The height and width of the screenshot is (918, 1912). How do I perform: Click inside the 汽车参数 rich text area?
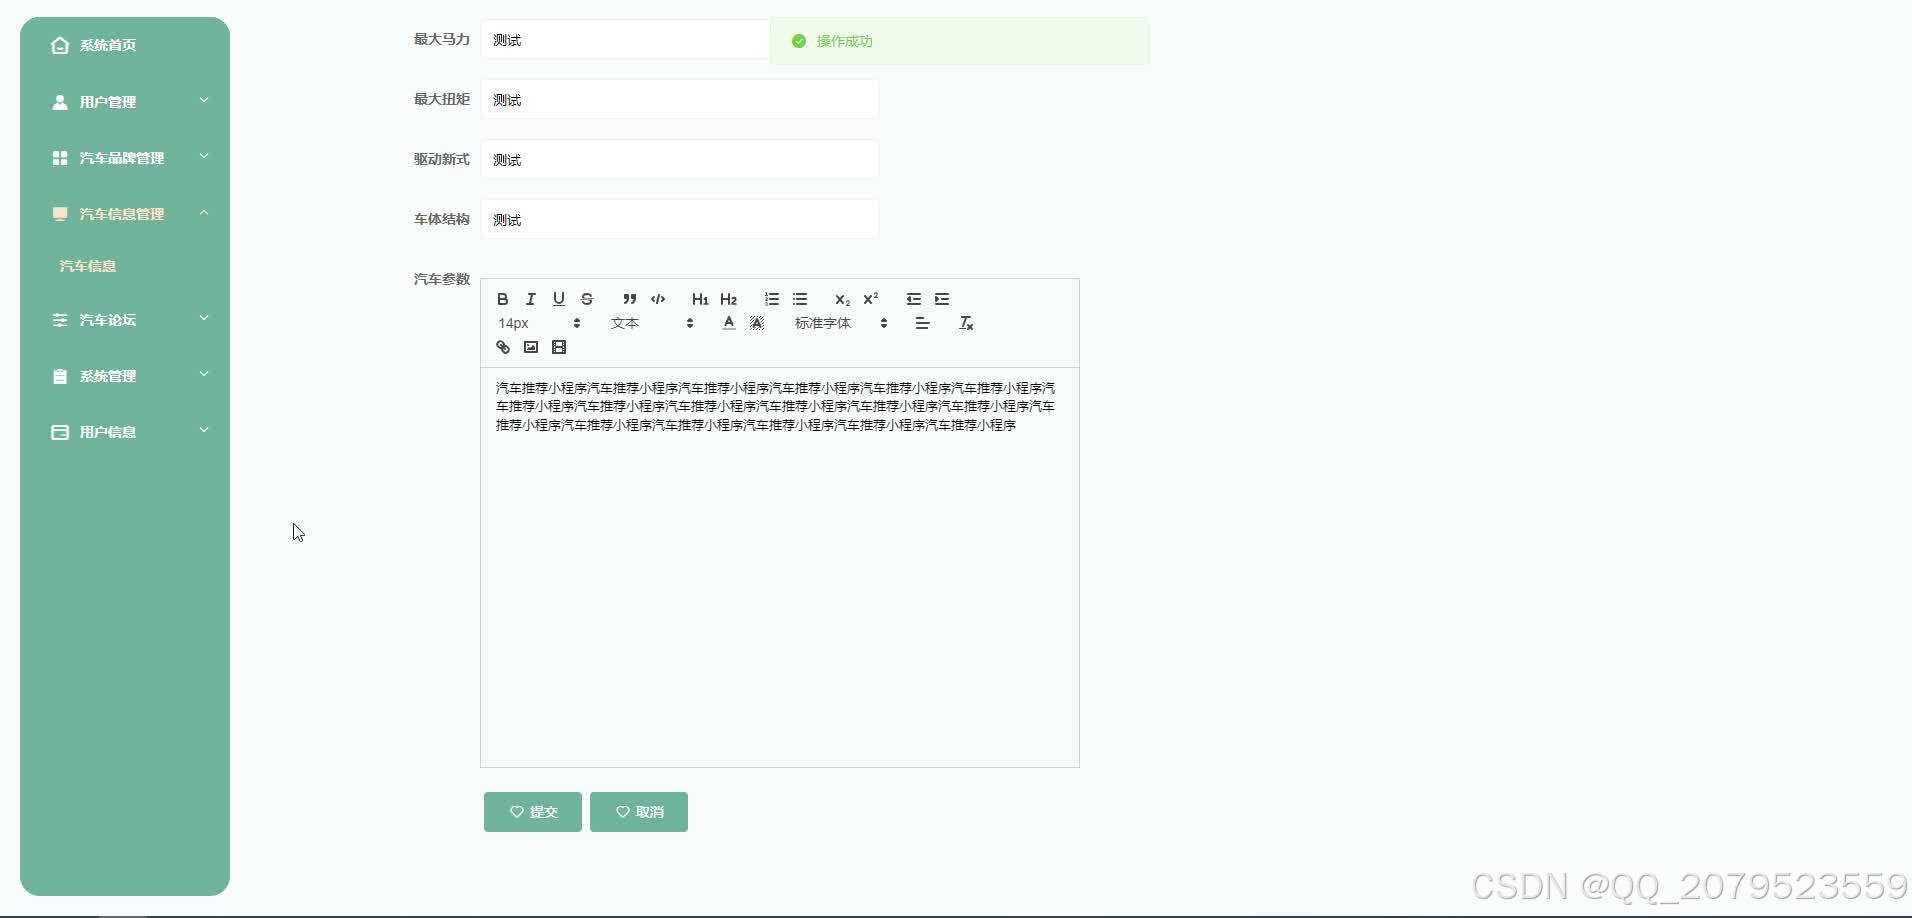tap(780, 567)
